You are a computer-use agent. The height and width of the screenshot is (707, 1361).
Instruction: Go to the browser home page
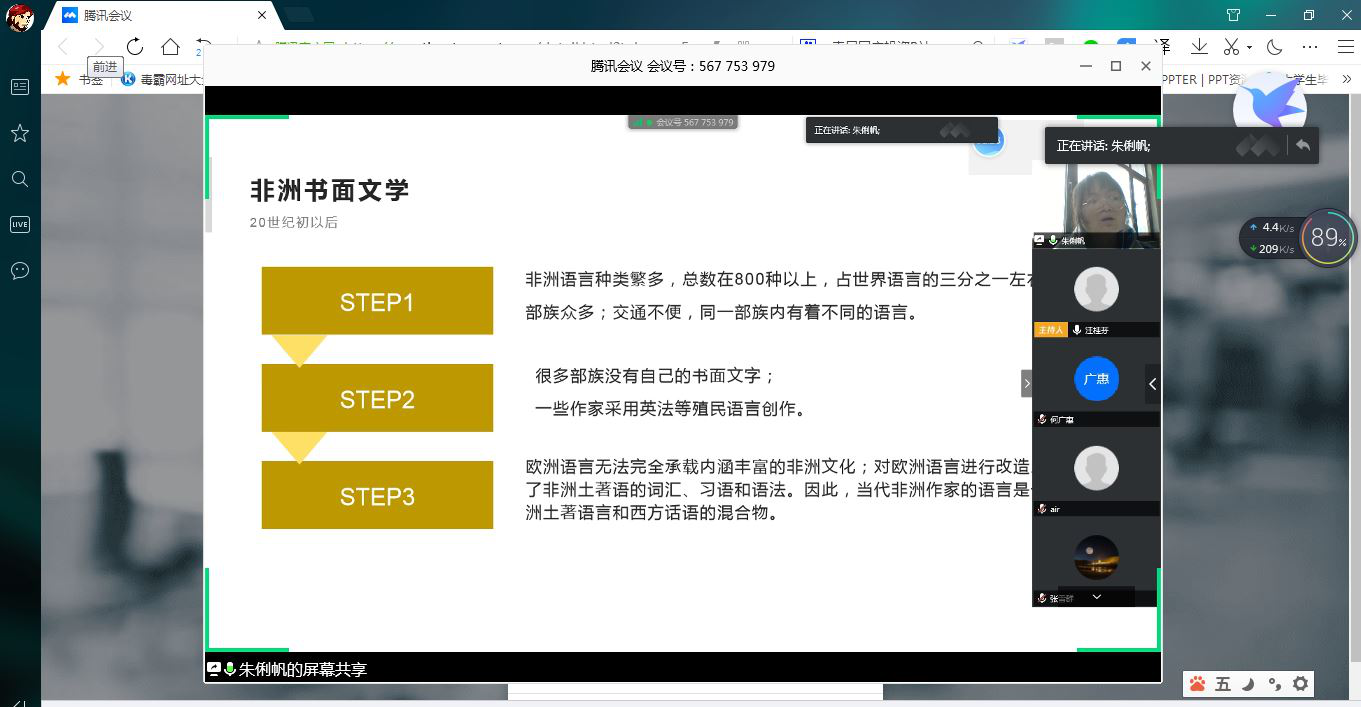click(x=171, y=47)
